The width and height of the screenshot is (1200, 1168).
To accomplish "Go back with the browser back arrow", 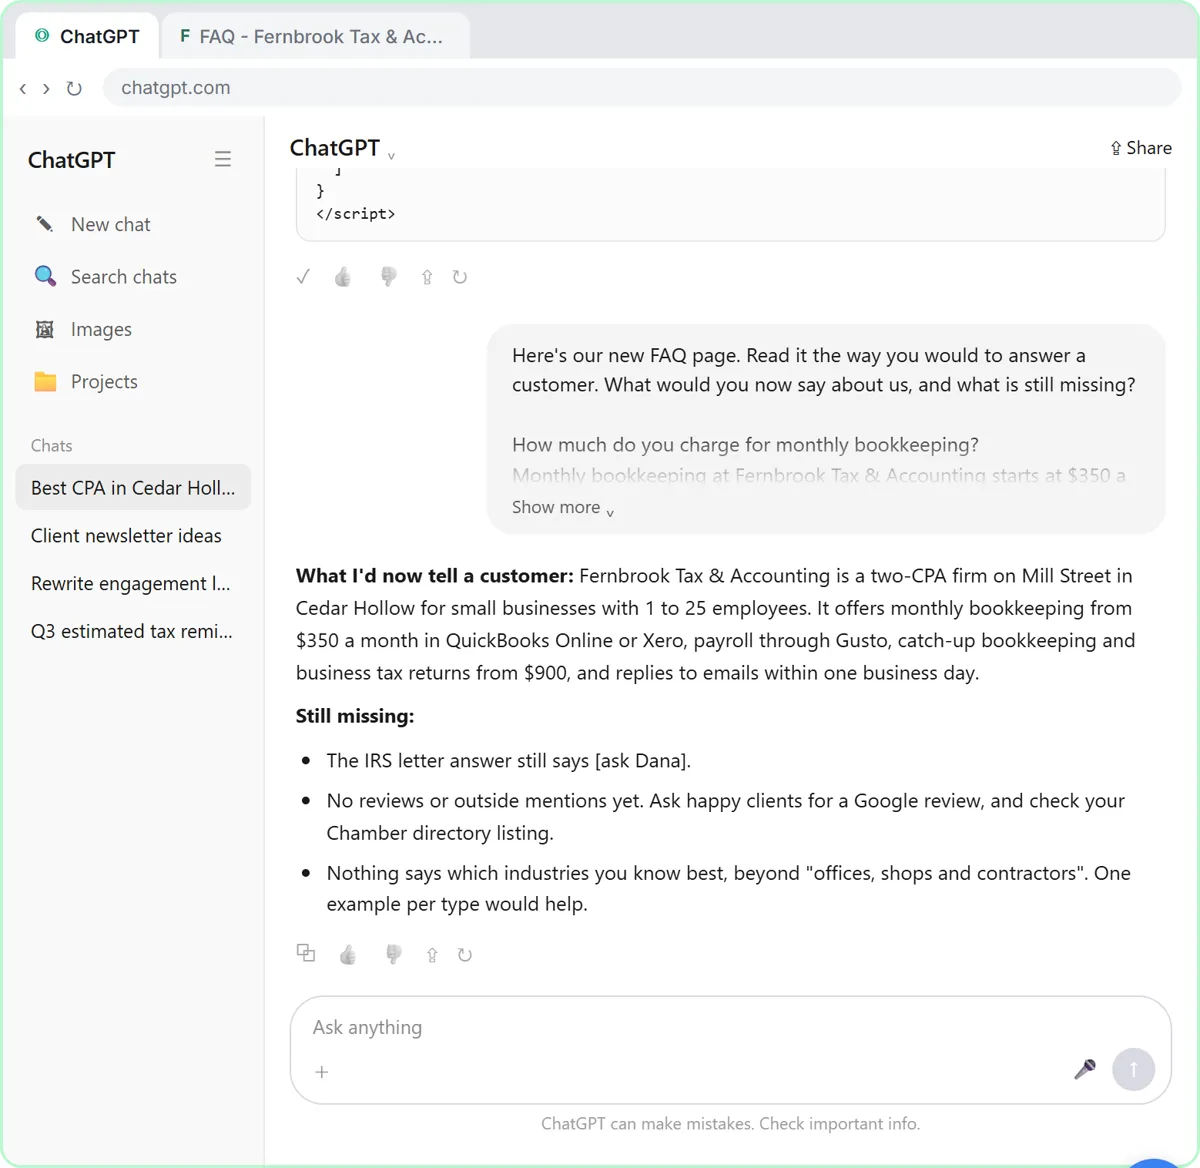I will point(23,88).
